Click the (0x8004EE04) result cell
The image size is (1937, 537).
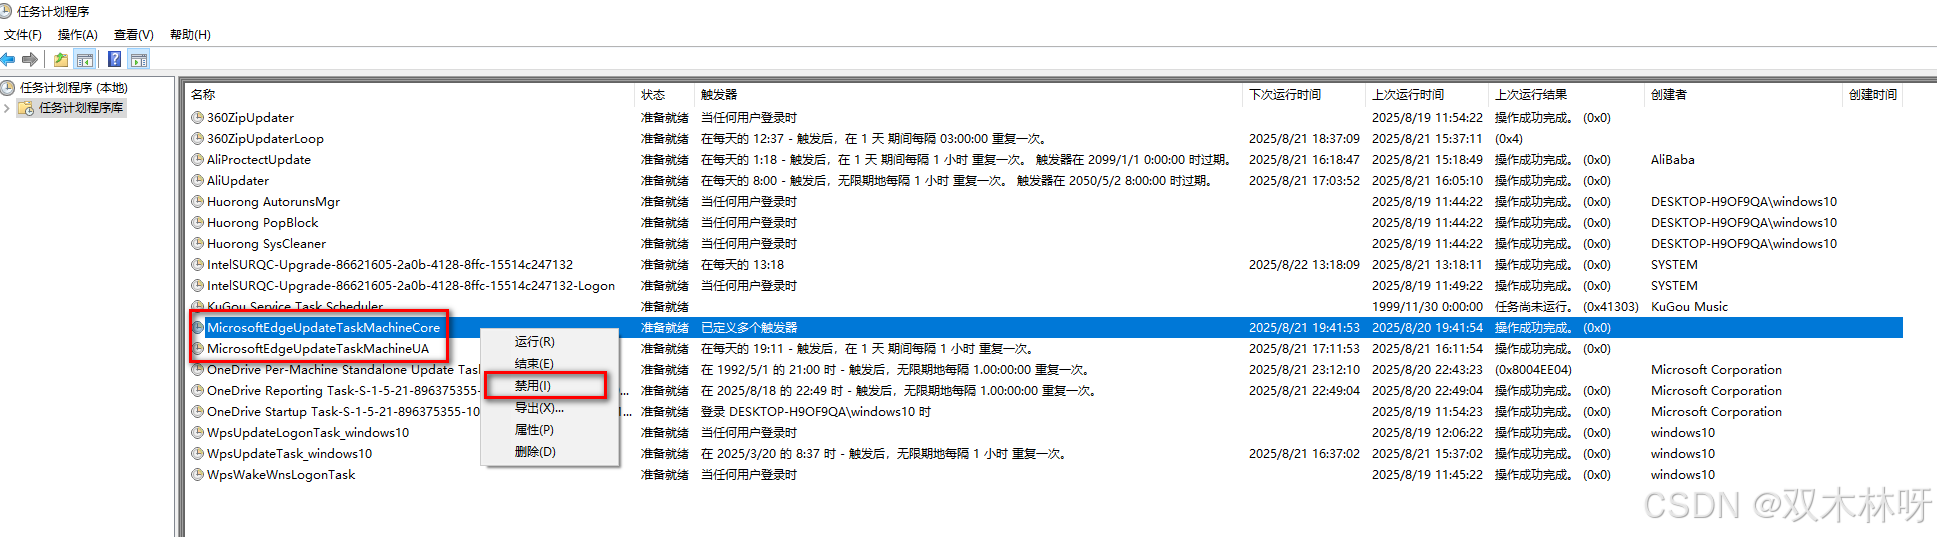pos(1533,369)
